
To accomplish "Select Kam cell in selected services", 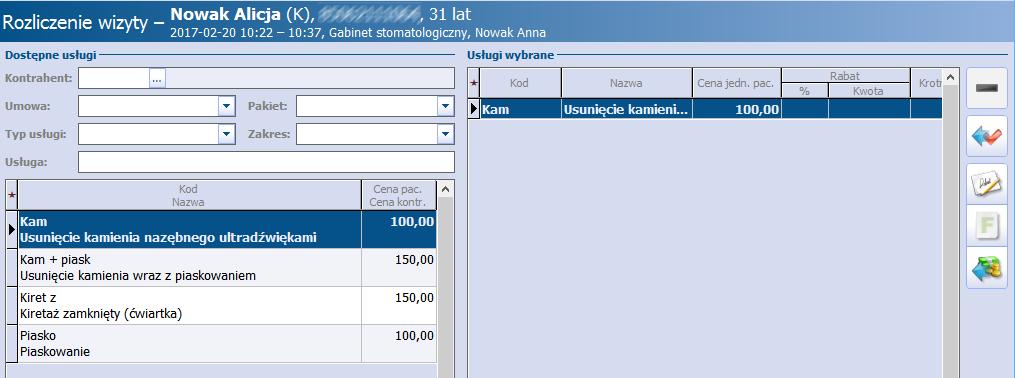I will pyautogui.click(x=520, y=109).
